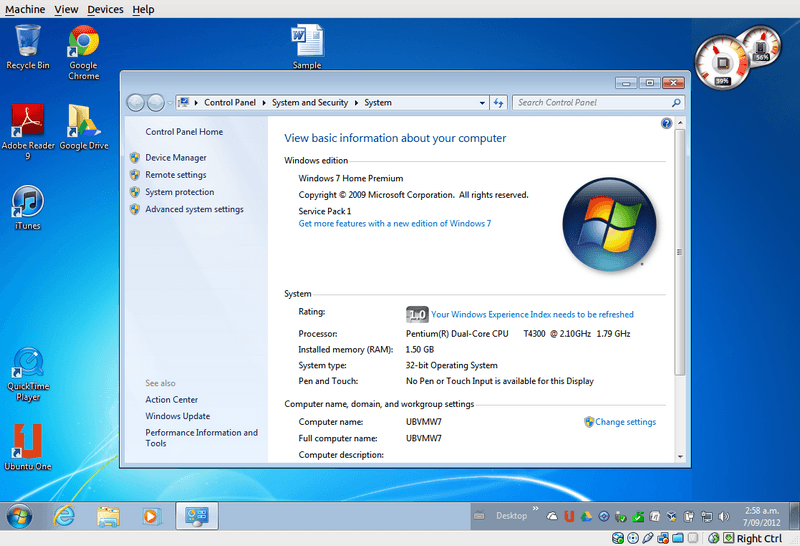Expand the System and Security breadcrumb arrow
The height and width of the screenshot is (546, 800).
tap(356, 103)
